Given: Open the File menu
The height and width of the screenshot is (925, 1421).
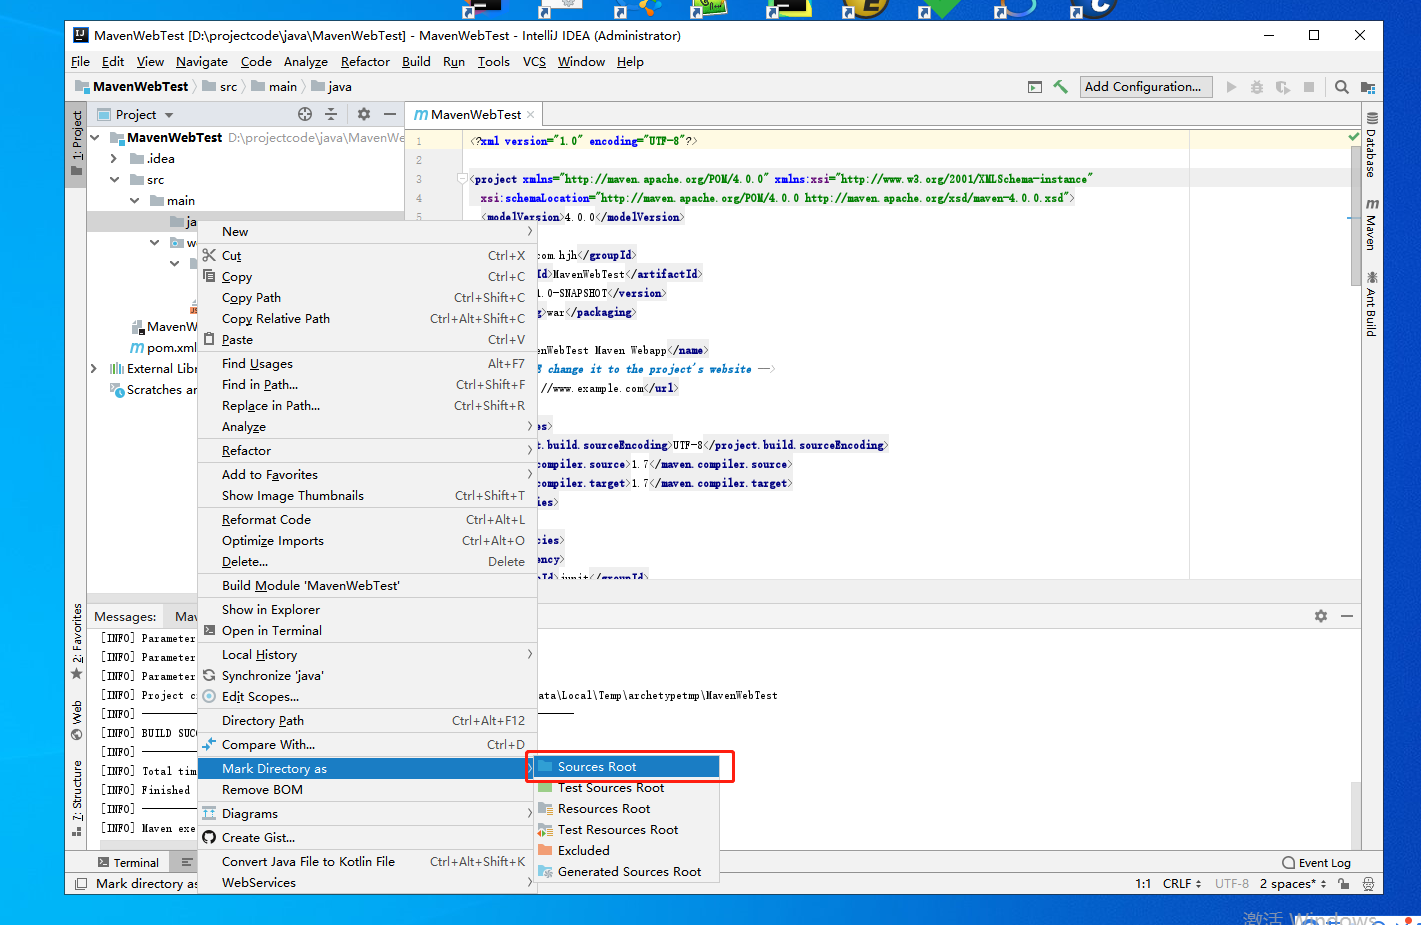Looking at the screenshot, I should [x=81, y=62].
